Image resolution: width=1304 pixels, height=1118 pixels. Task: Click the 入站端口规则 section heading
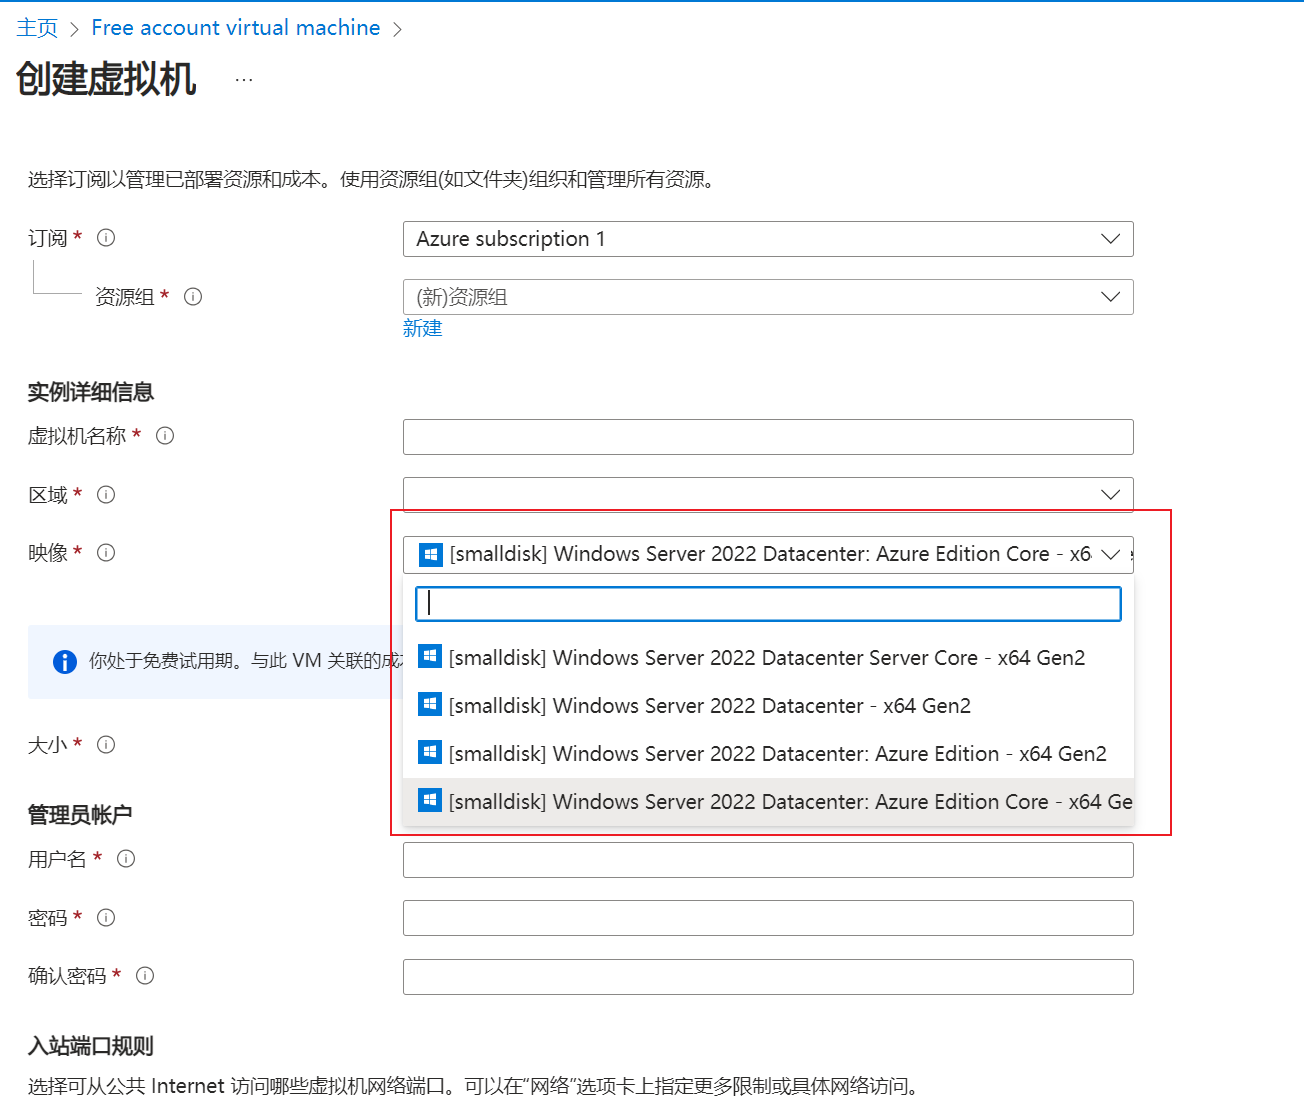click(91, 1046)
